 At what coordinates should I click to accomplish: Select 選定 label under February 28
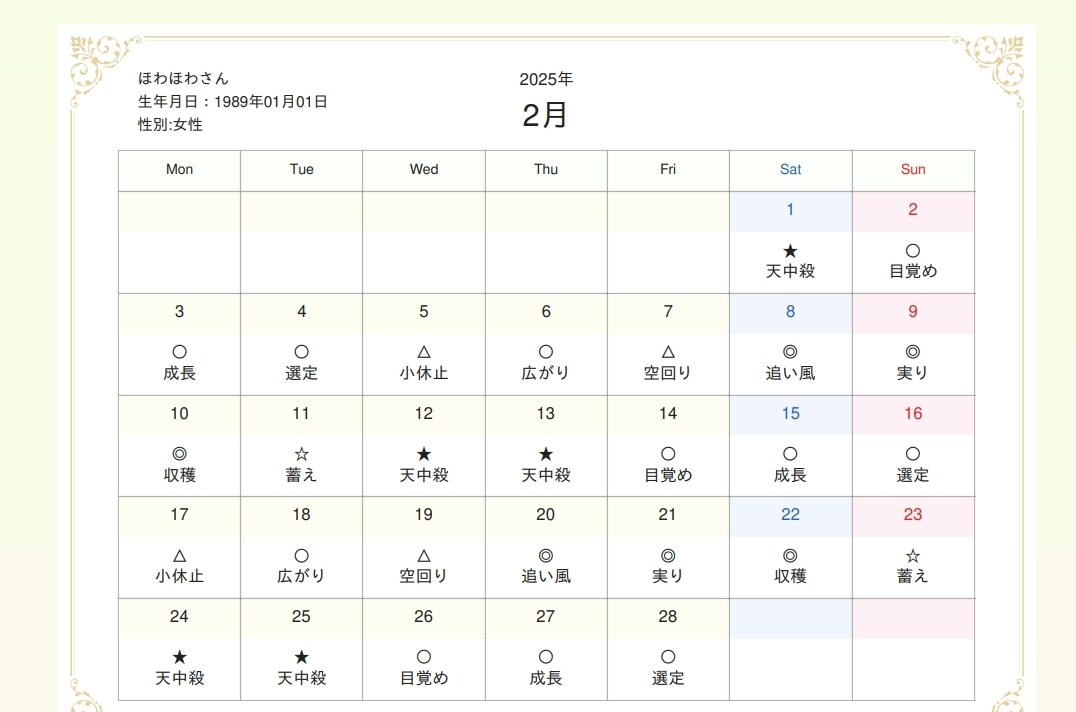coord(668,678)
